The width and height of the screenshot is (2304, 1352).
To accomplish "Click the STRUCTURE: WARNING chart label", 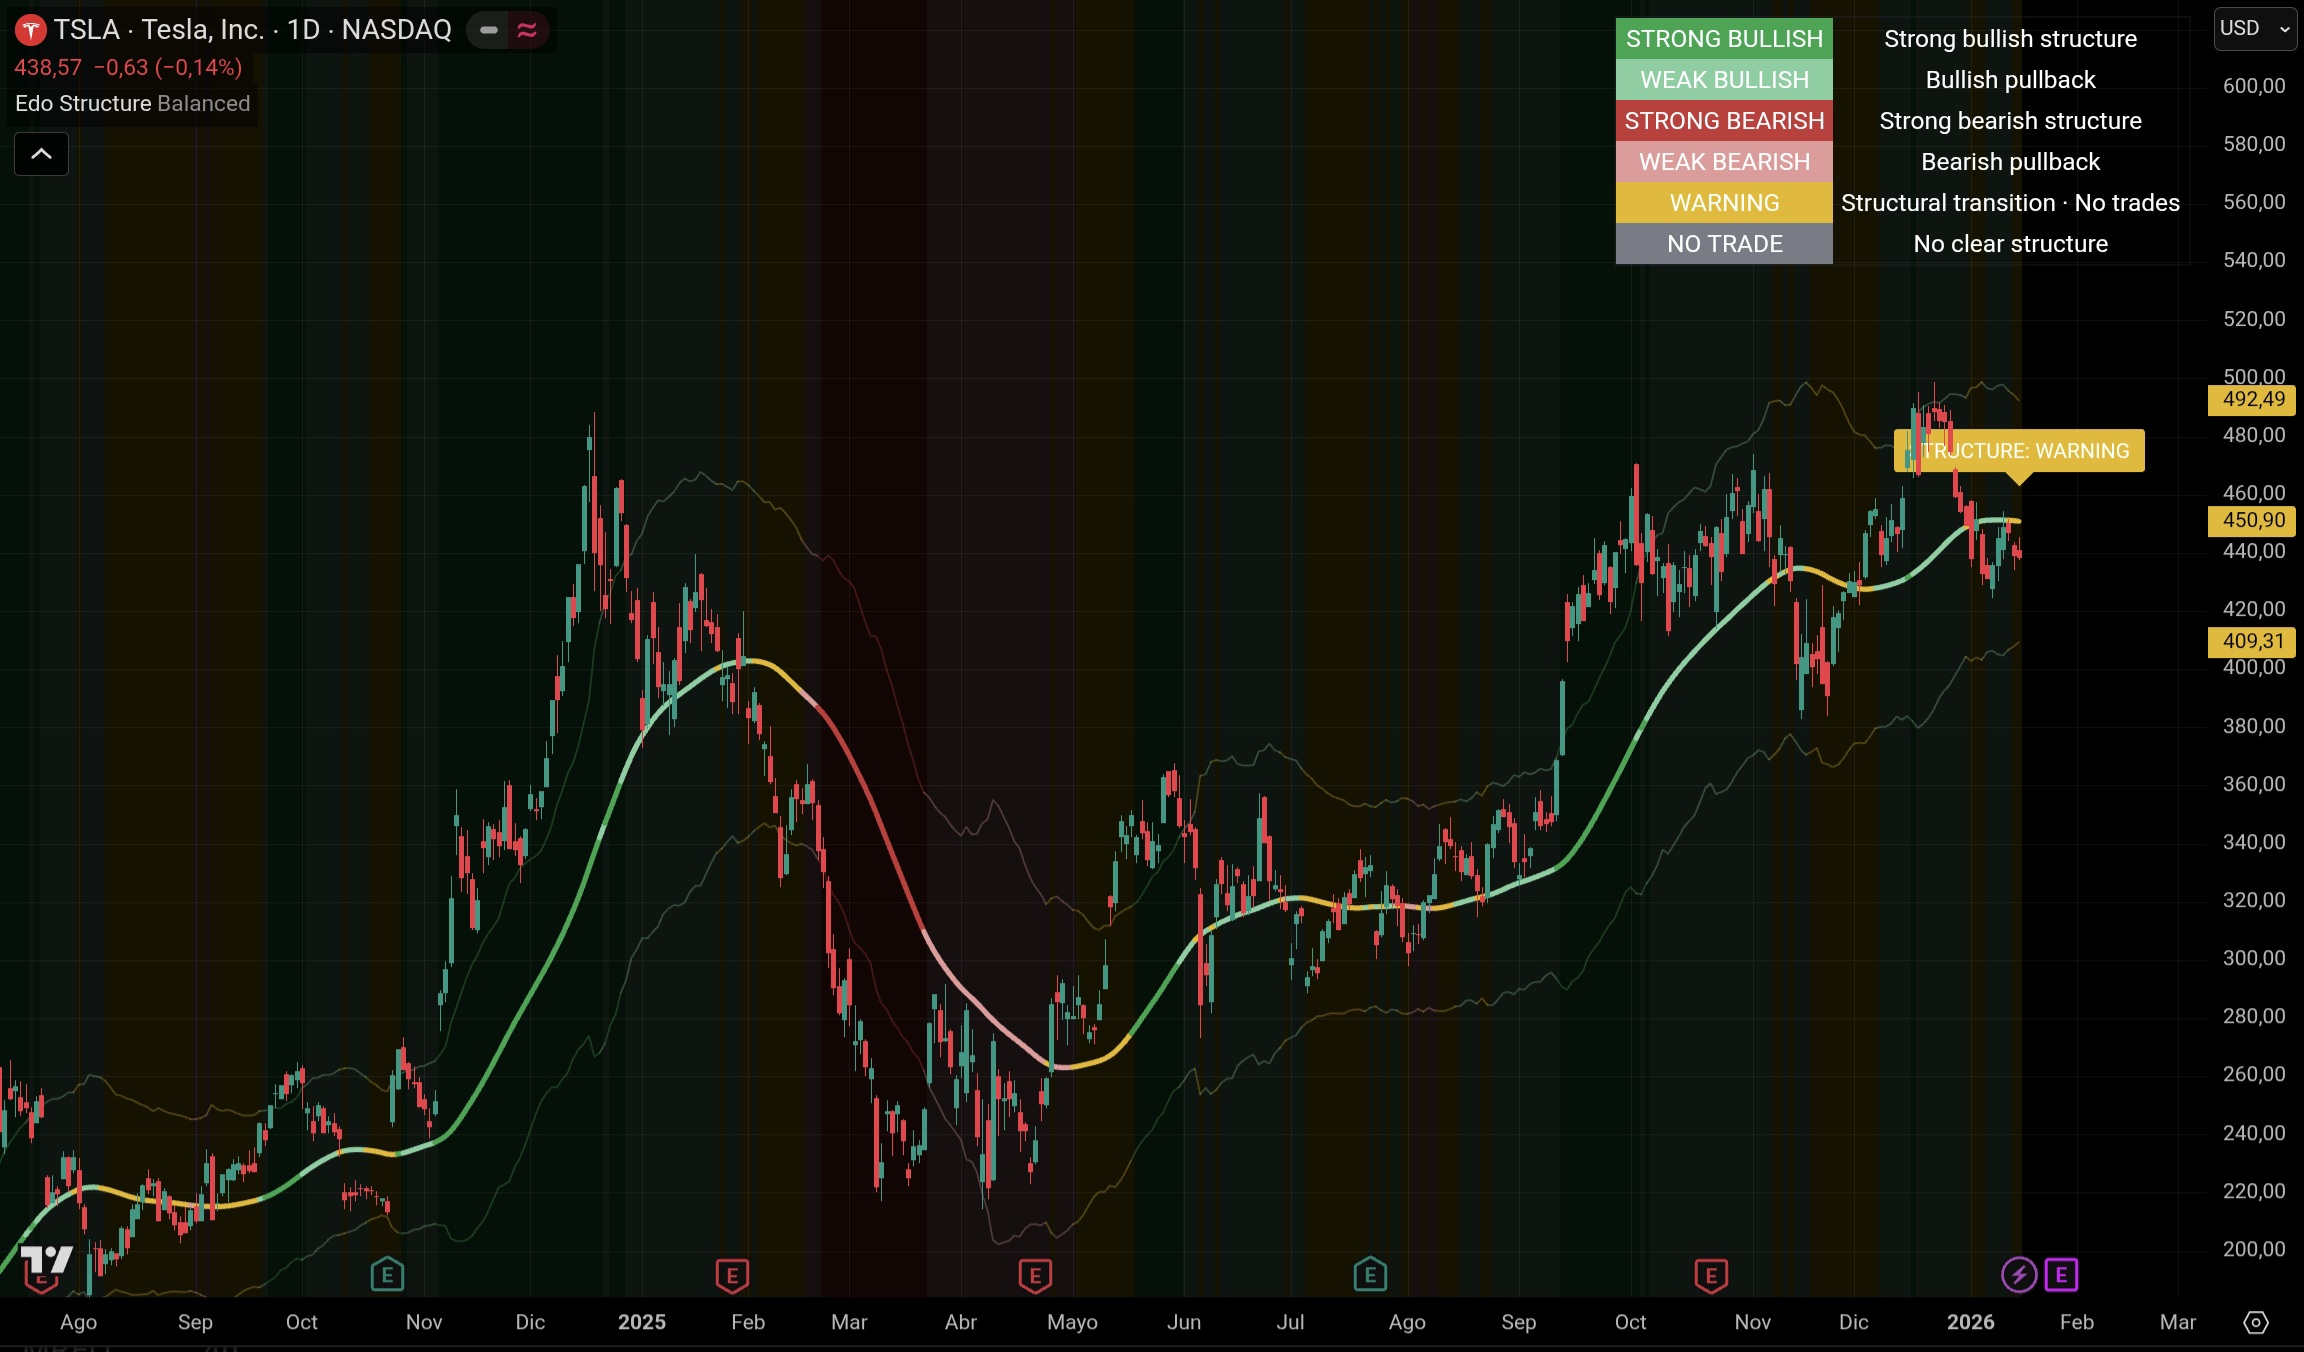I will (2019, 451).
